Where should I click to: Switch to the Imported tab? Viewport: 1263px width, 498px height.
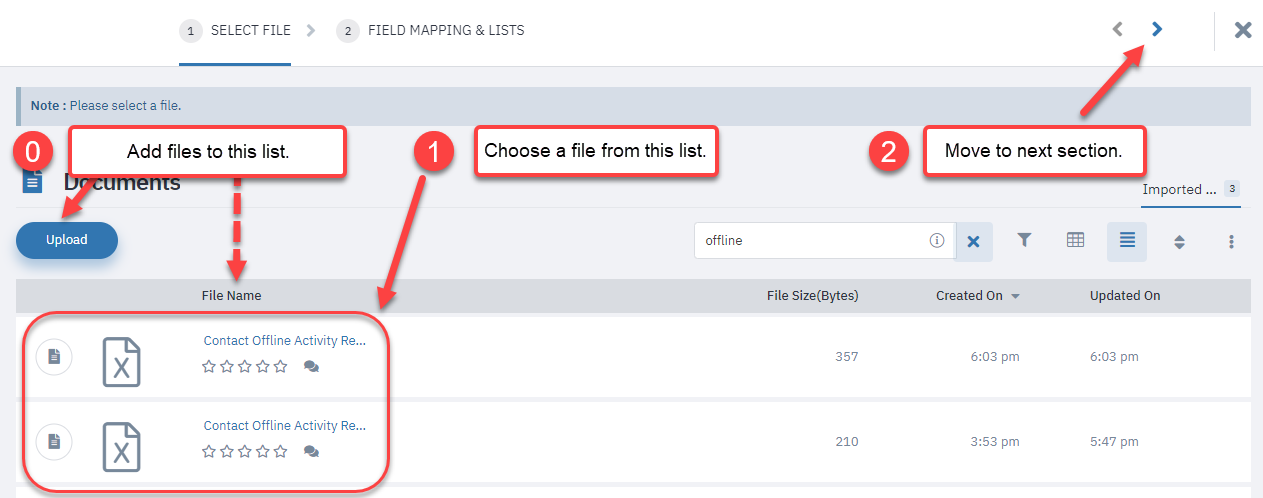pos(1191,189)
